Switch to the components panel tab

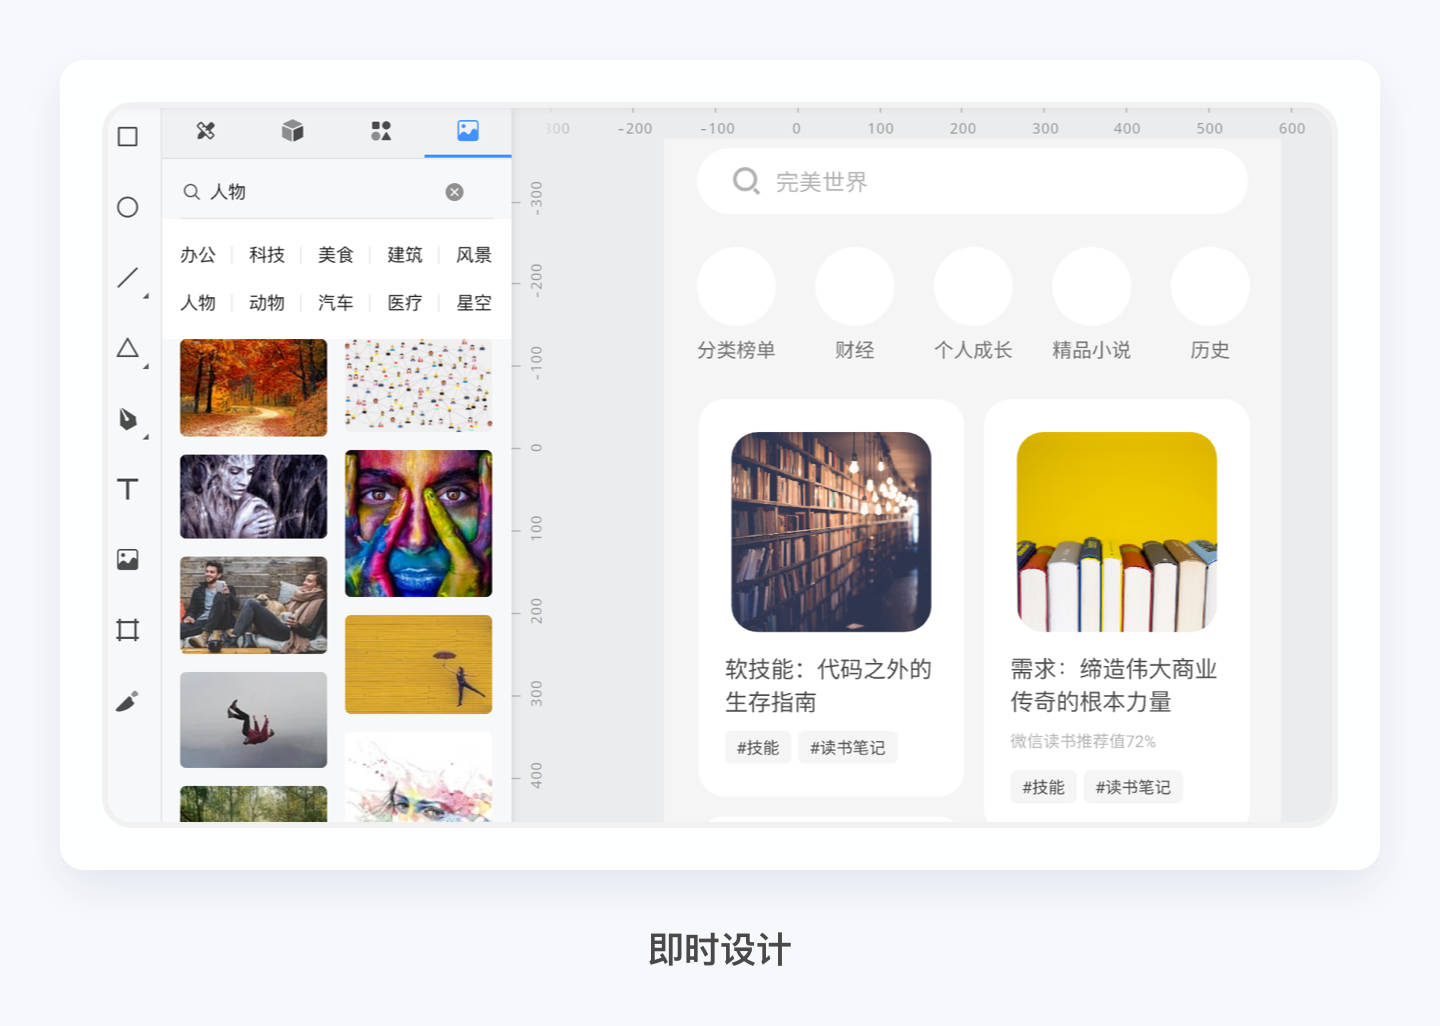[x=292, y=131]
